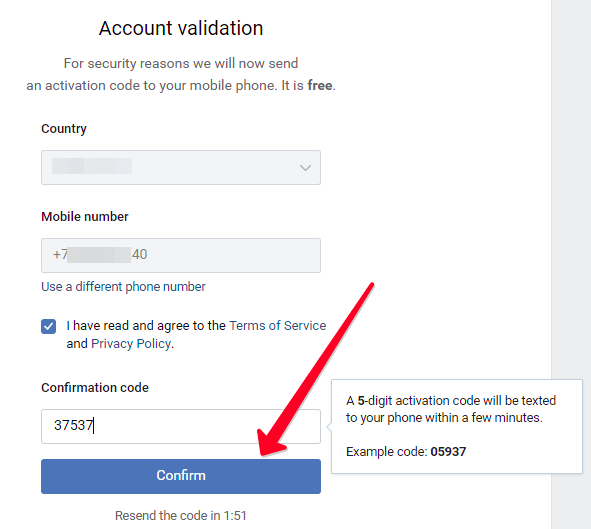
Task: Select the blurred country value
Action: coord(92,166)
